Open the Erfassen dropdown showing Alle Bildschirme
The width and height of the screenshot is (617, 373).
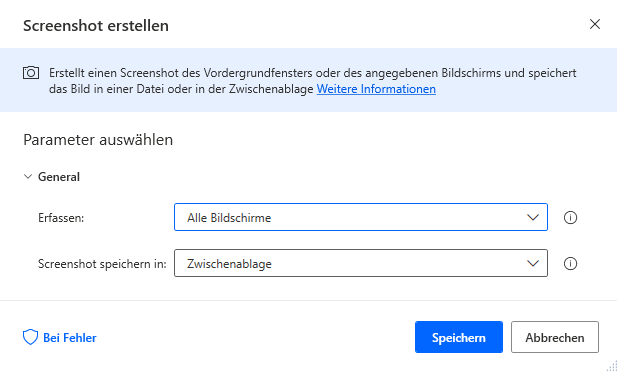point(361,217)
